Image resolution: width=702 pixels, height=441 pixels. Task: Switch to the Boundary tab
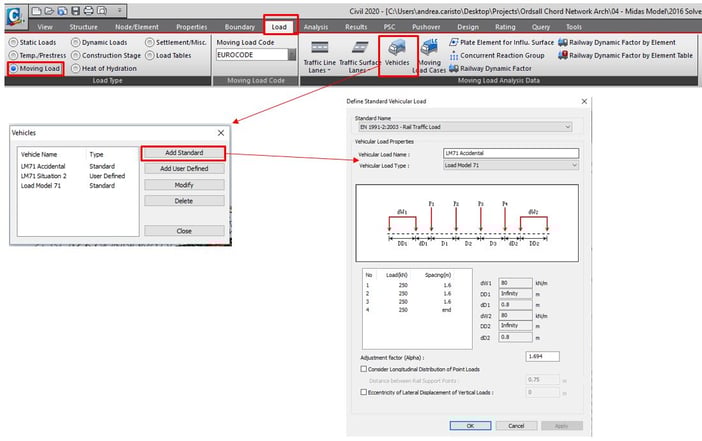pyautogui.click(x=240, y=27)
